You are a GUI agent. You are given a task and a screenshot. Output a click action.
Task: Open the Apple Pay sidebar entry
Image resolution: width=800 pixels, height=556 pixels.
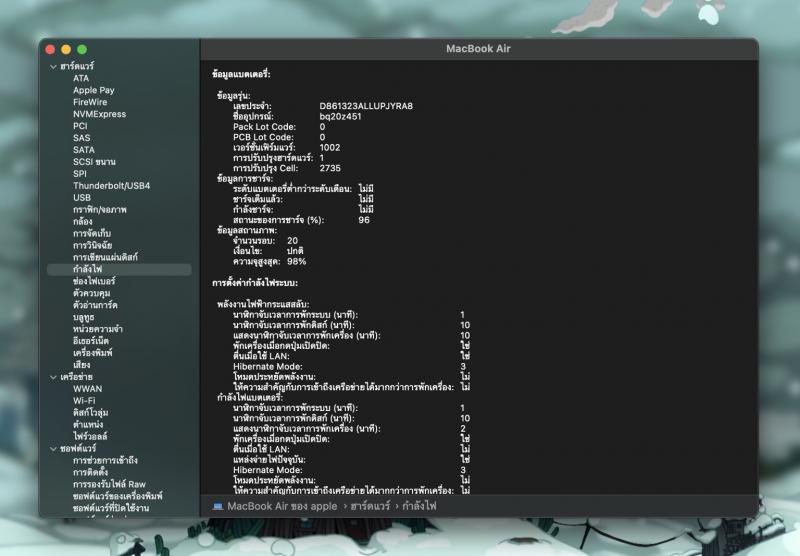point(93,90)
